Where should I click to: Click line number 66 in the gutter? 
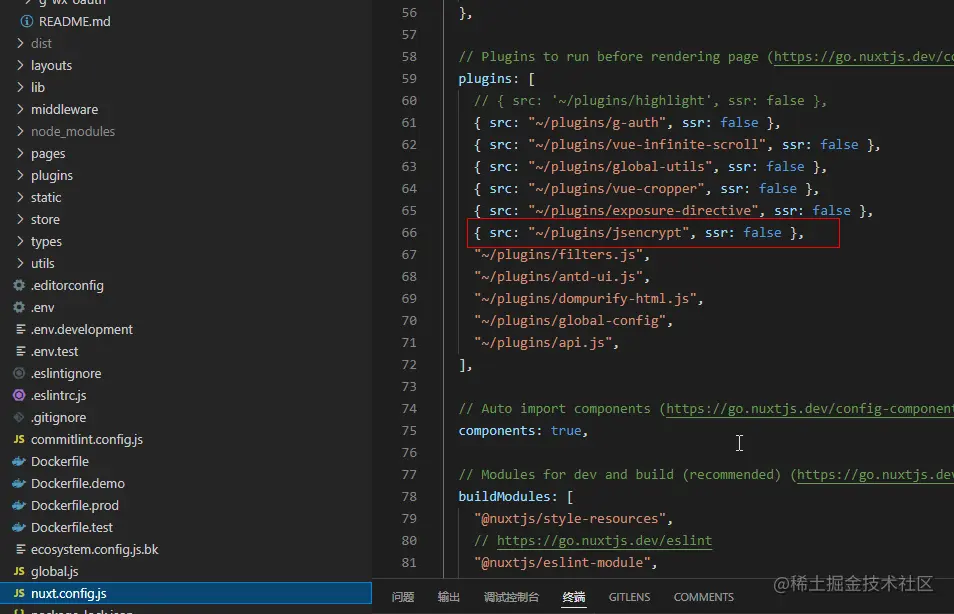tap(409, 232)
